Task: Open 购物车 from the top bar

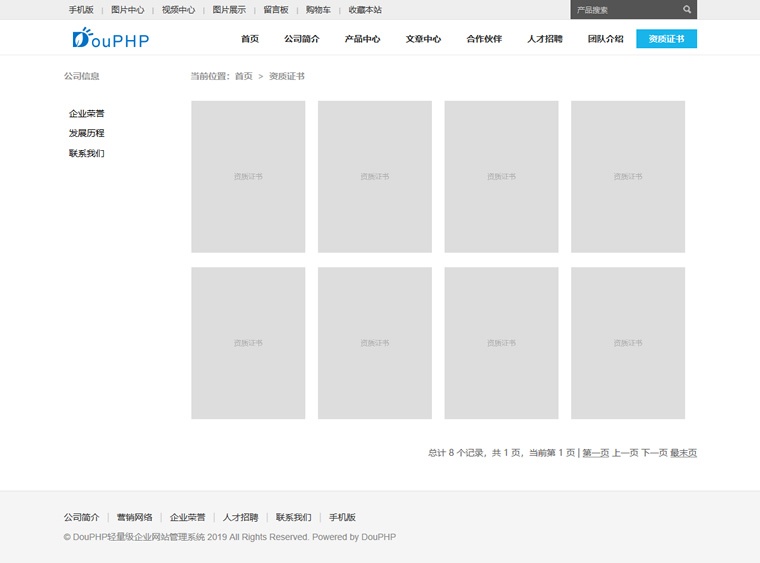Action: click(318, 10)
